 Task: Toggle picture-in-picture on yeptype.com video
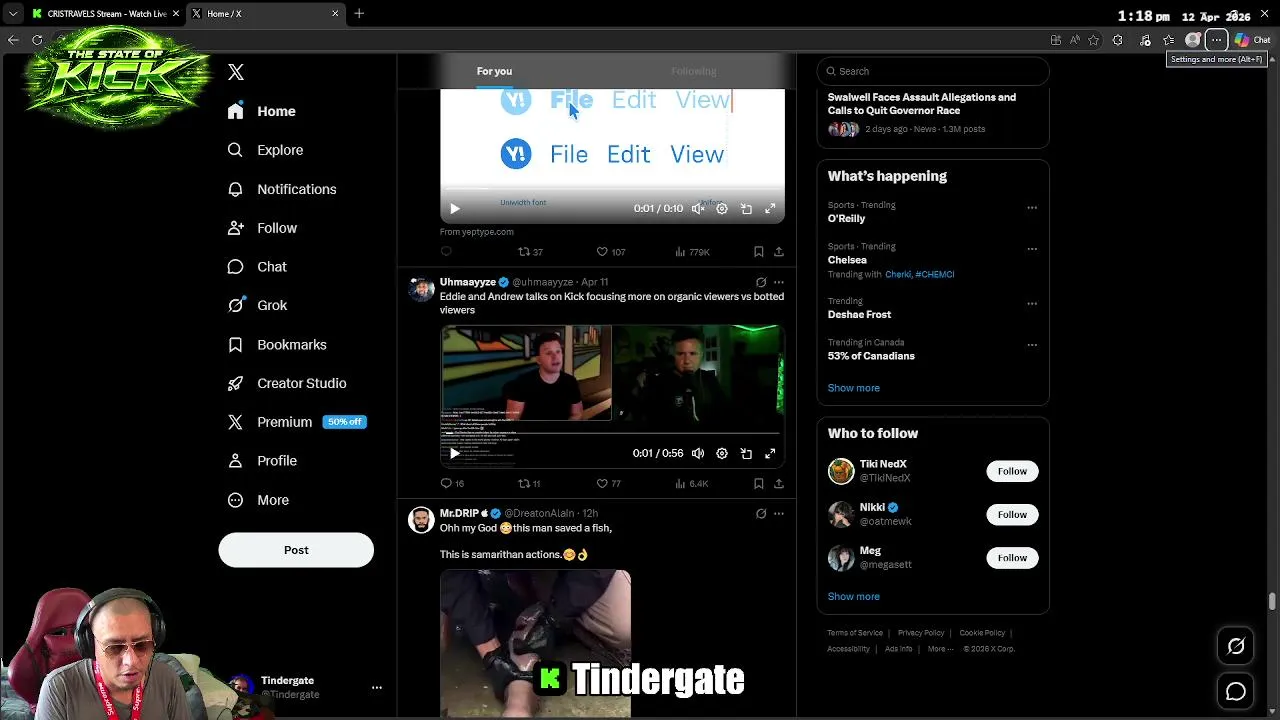point(746,209)
